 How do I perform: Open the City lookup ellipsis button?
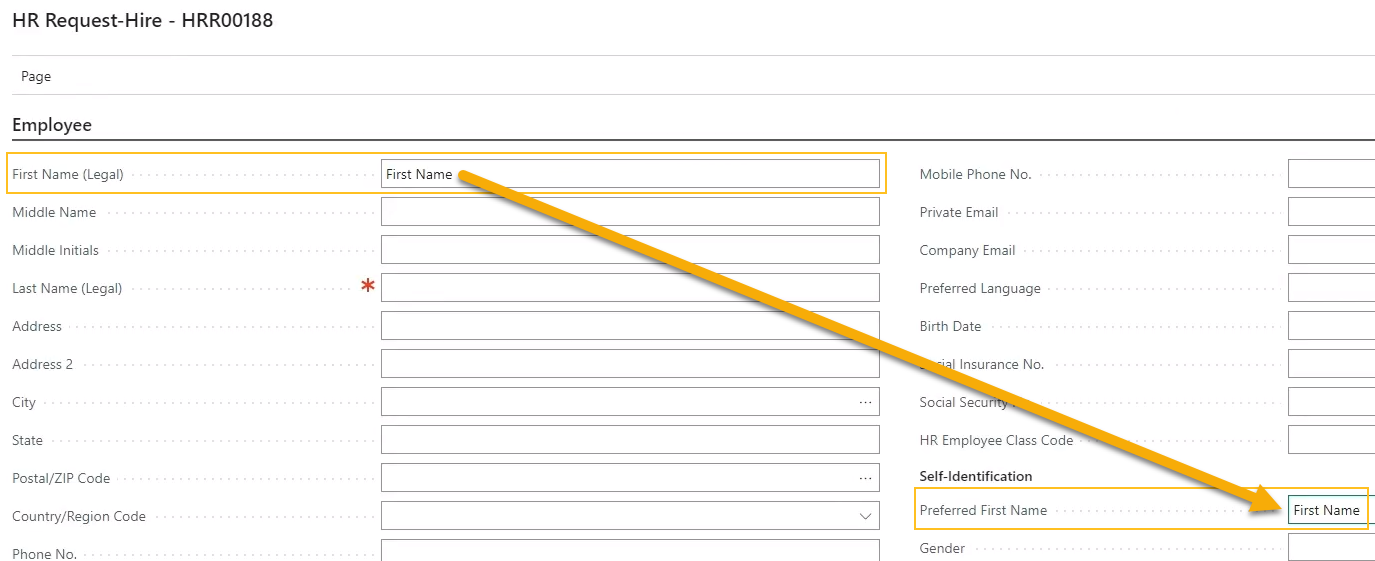865,402
